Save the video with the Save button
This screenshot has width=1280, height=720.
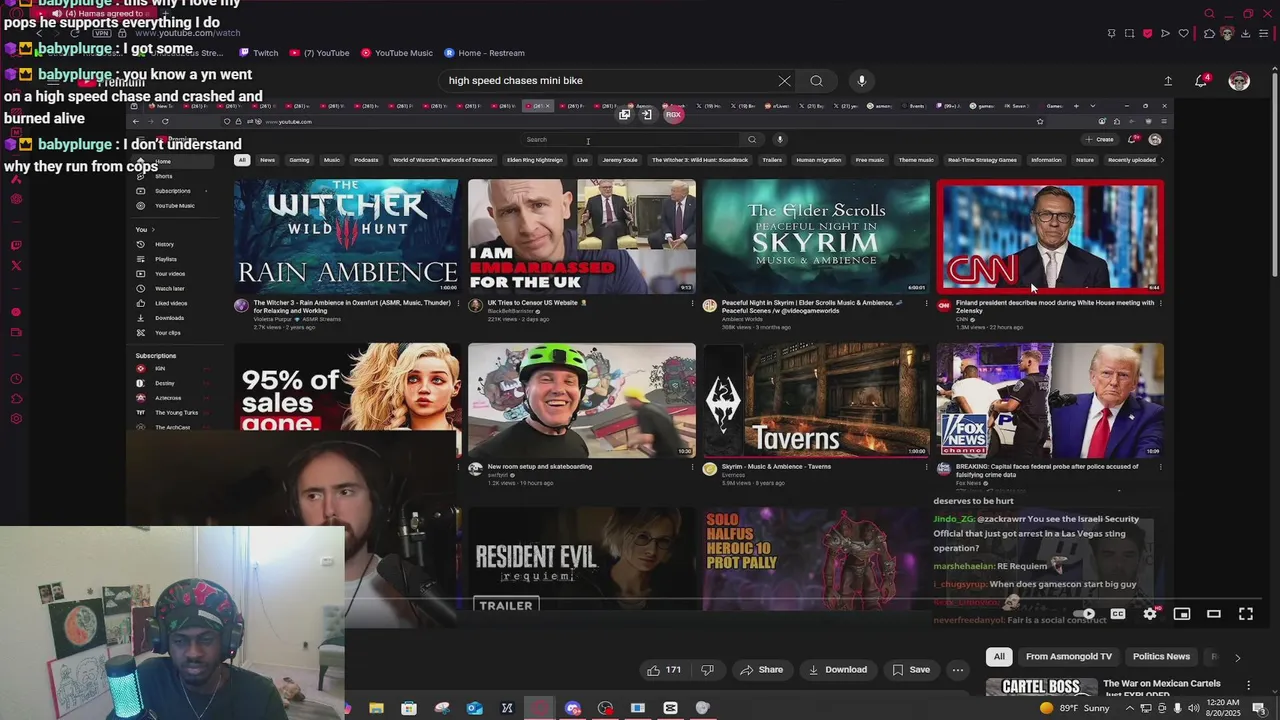point(911,670)
